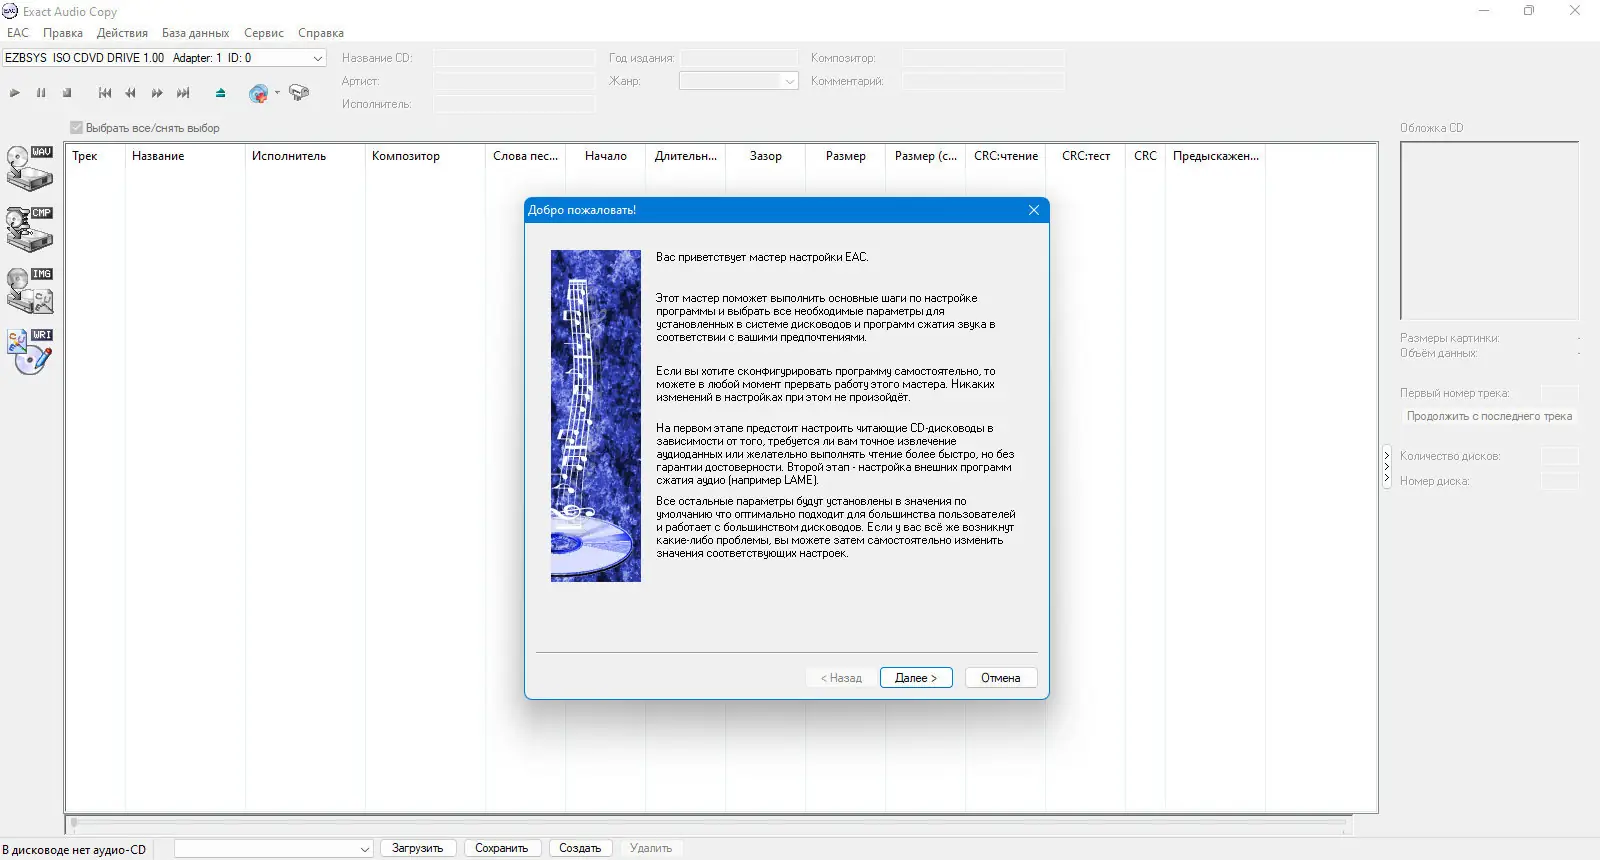Click the Комментарий input field
This screenshot has width=1600, height=860.
click(x=983, y=81)
